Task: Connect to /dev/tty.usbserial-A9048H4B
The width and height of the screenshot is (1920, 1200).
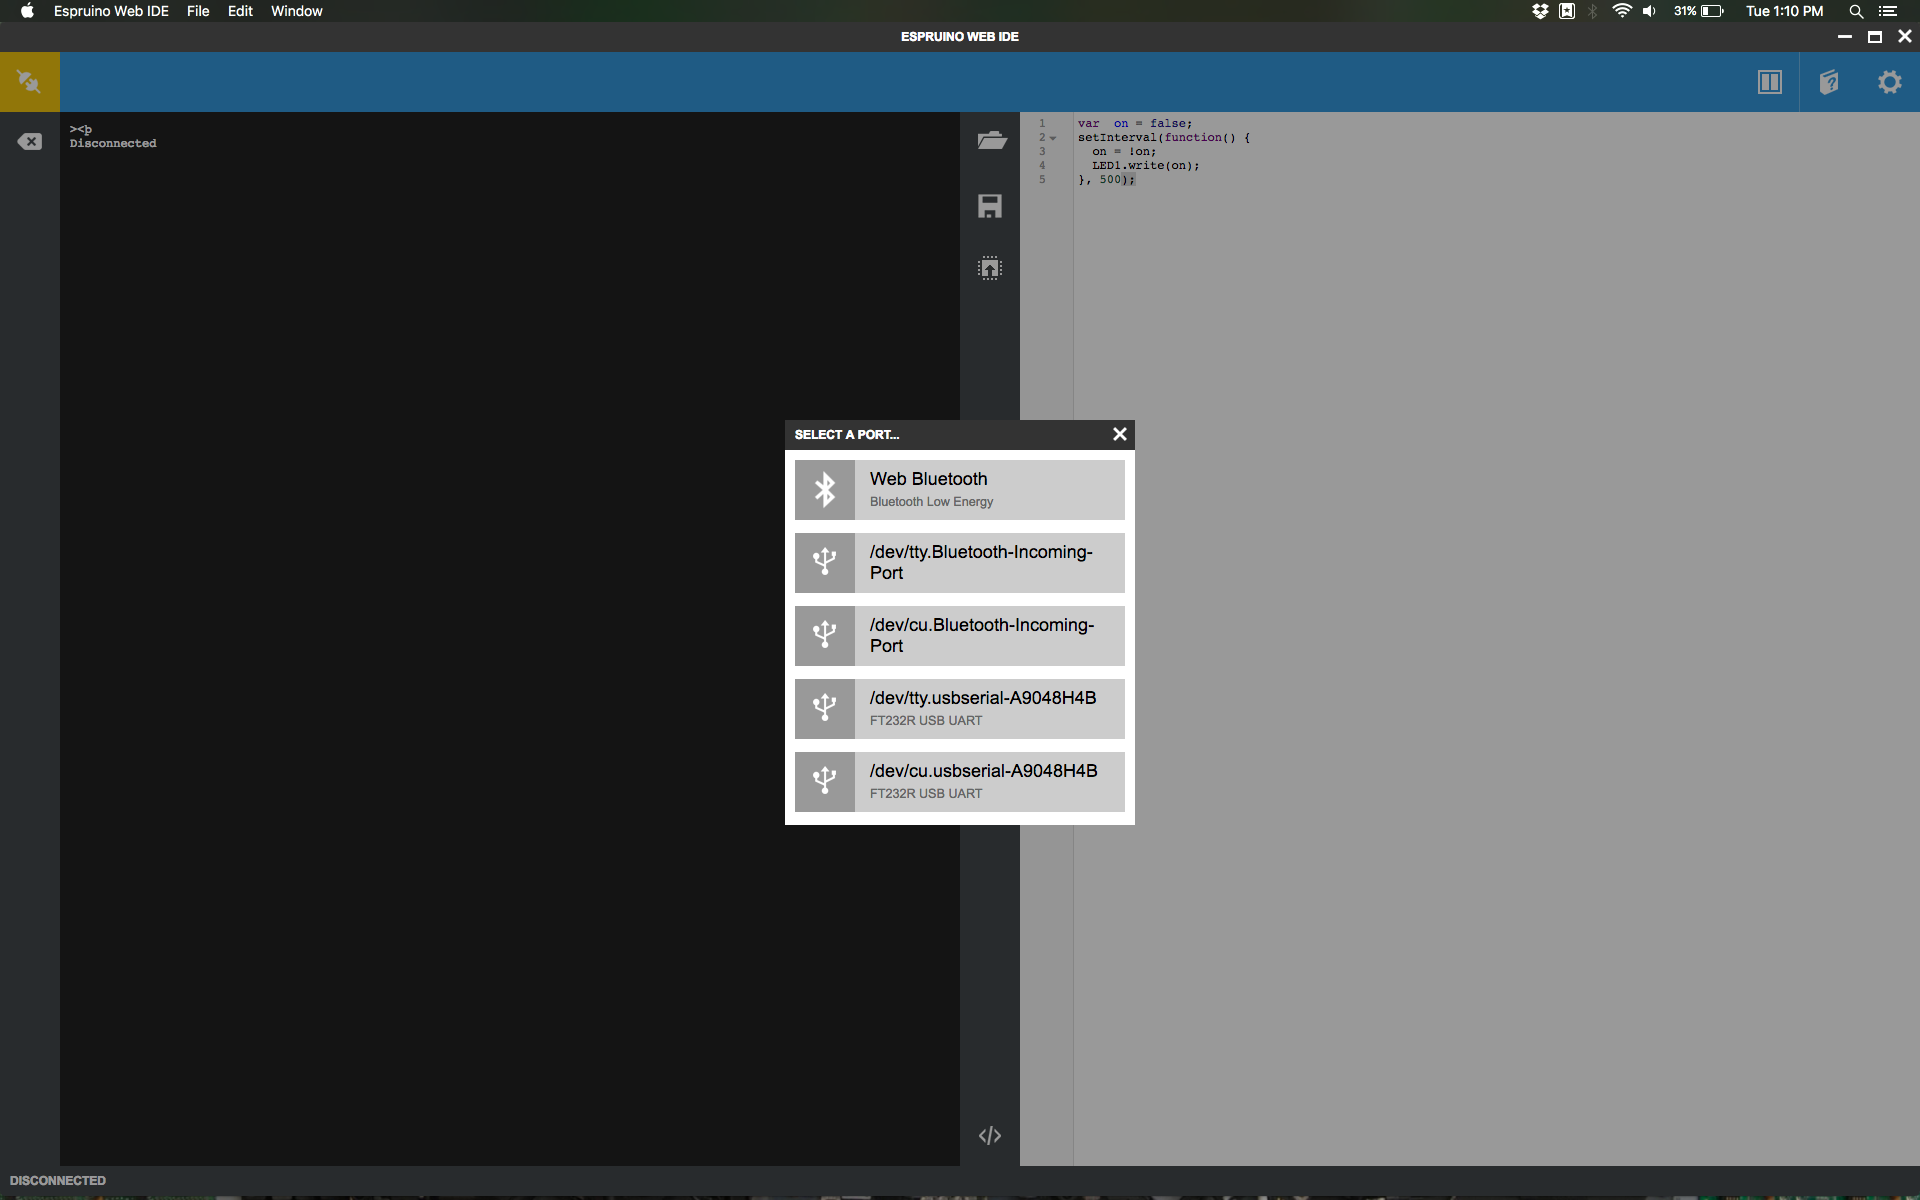Action: pyautogui.click(x=960, y=708)
